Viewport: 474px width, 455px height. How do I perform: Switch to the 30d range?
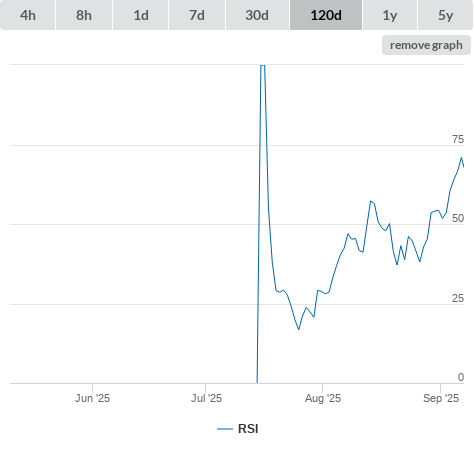point(257,15)
